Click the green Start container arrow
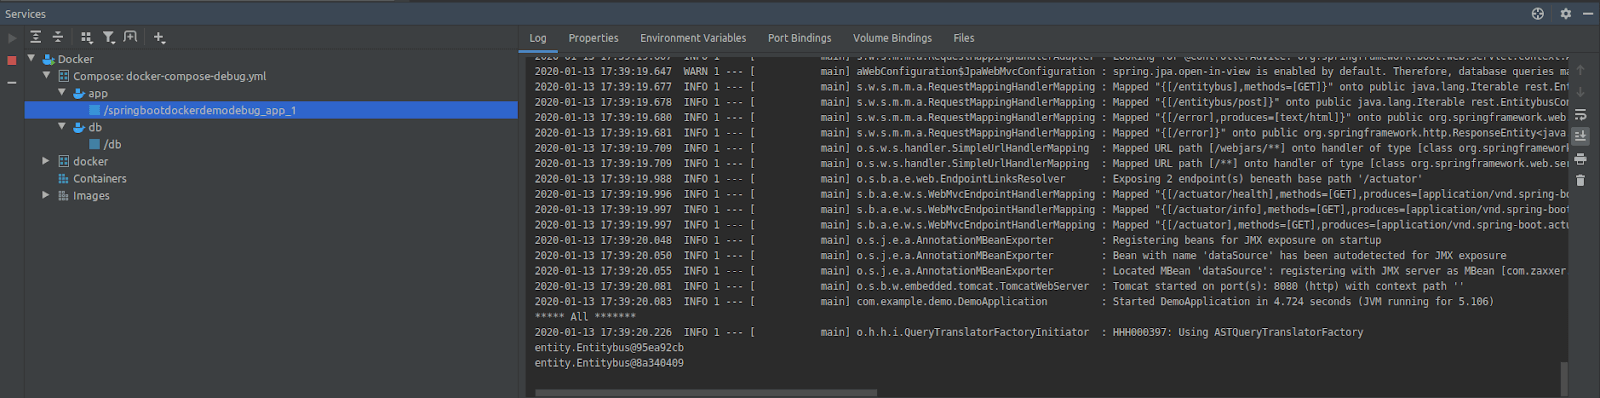The image size is (1600, 398). (12, 38)
